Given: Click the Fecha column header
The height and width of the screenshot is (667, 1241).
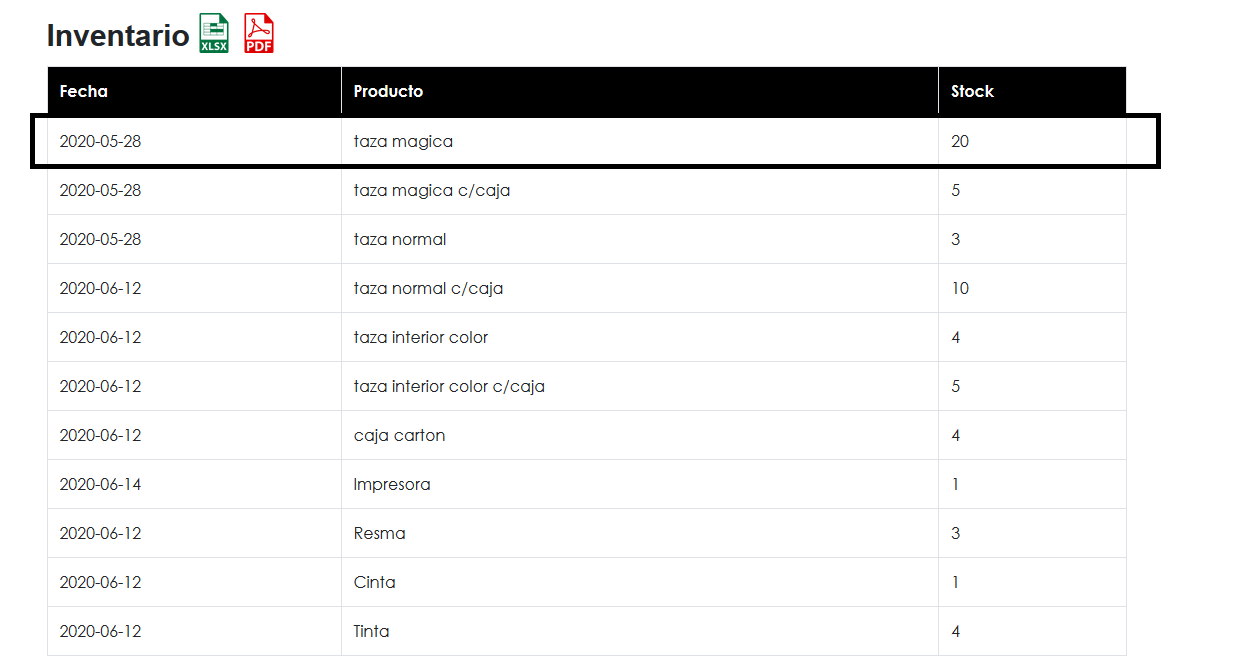Looking at the screenshot, I should (x=195, y=91).
